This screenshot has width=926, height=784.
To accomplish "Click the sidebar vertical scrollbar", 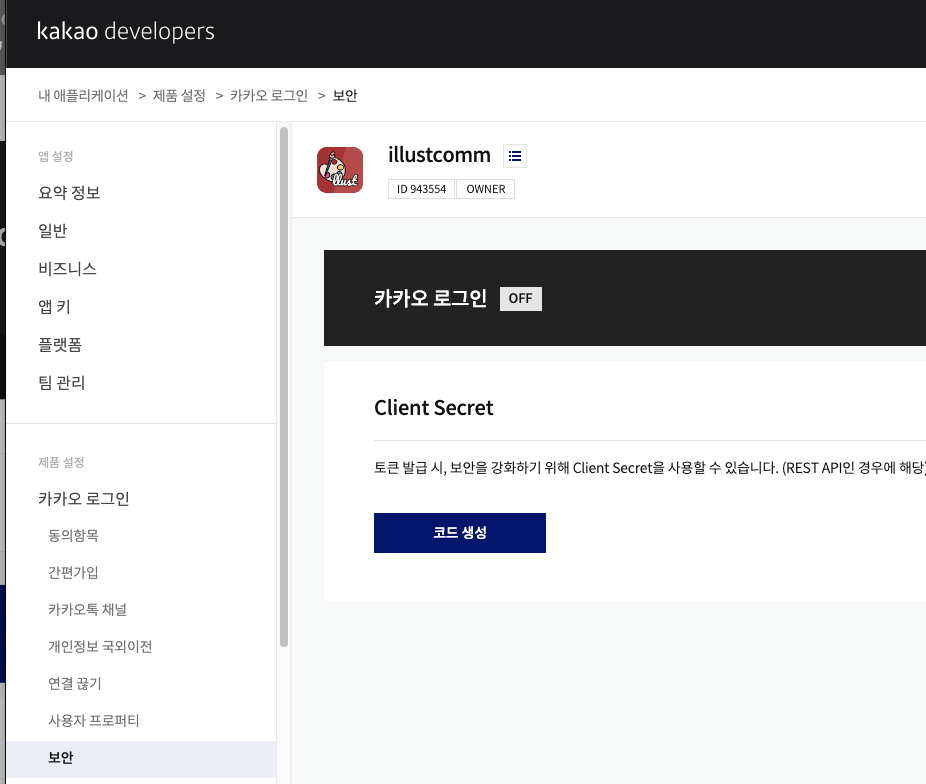I will [284, 387].
